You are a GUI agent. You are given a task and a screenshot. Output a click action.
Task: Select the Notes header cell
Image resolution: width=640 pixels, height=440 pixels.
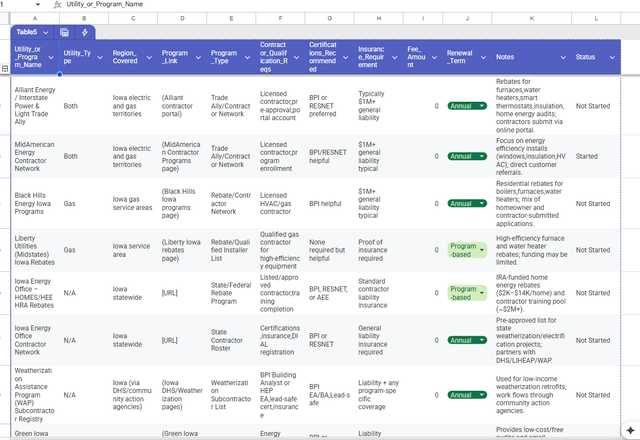click(532, 57)
